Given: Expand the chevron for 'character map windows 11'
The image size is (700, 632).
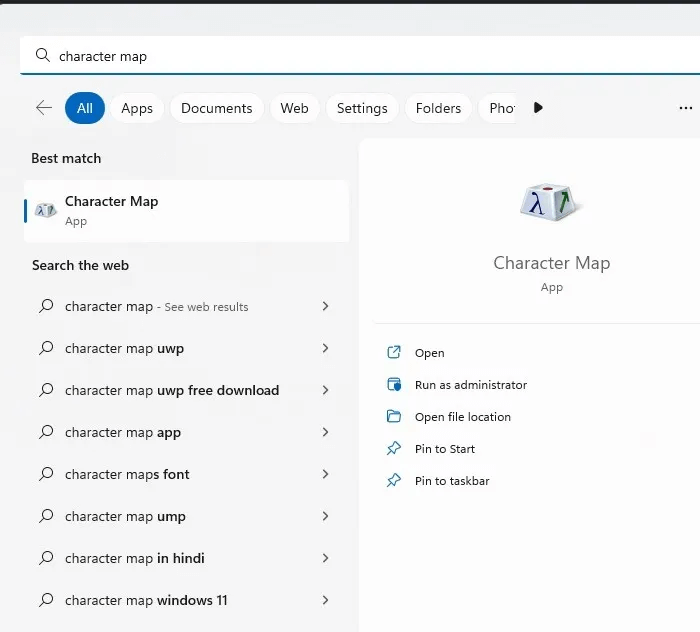Looking at the screenshot, I should pos(325,600).
